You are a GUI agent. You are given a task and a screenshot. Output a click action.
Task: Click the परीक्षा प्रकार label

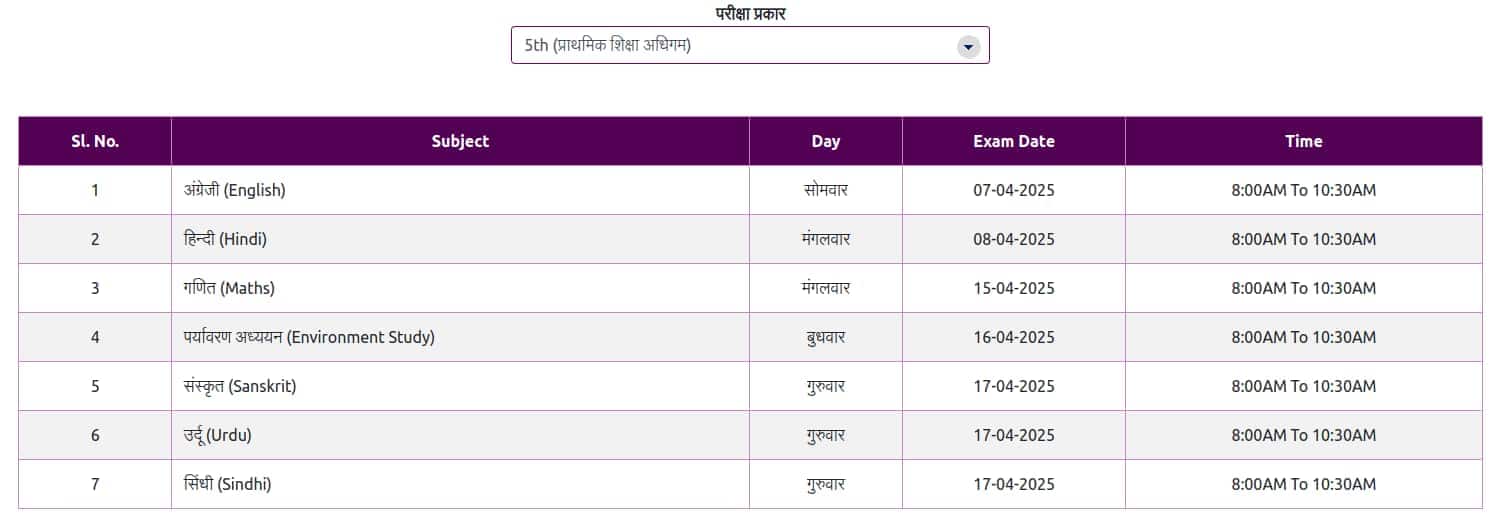point(750,13)
